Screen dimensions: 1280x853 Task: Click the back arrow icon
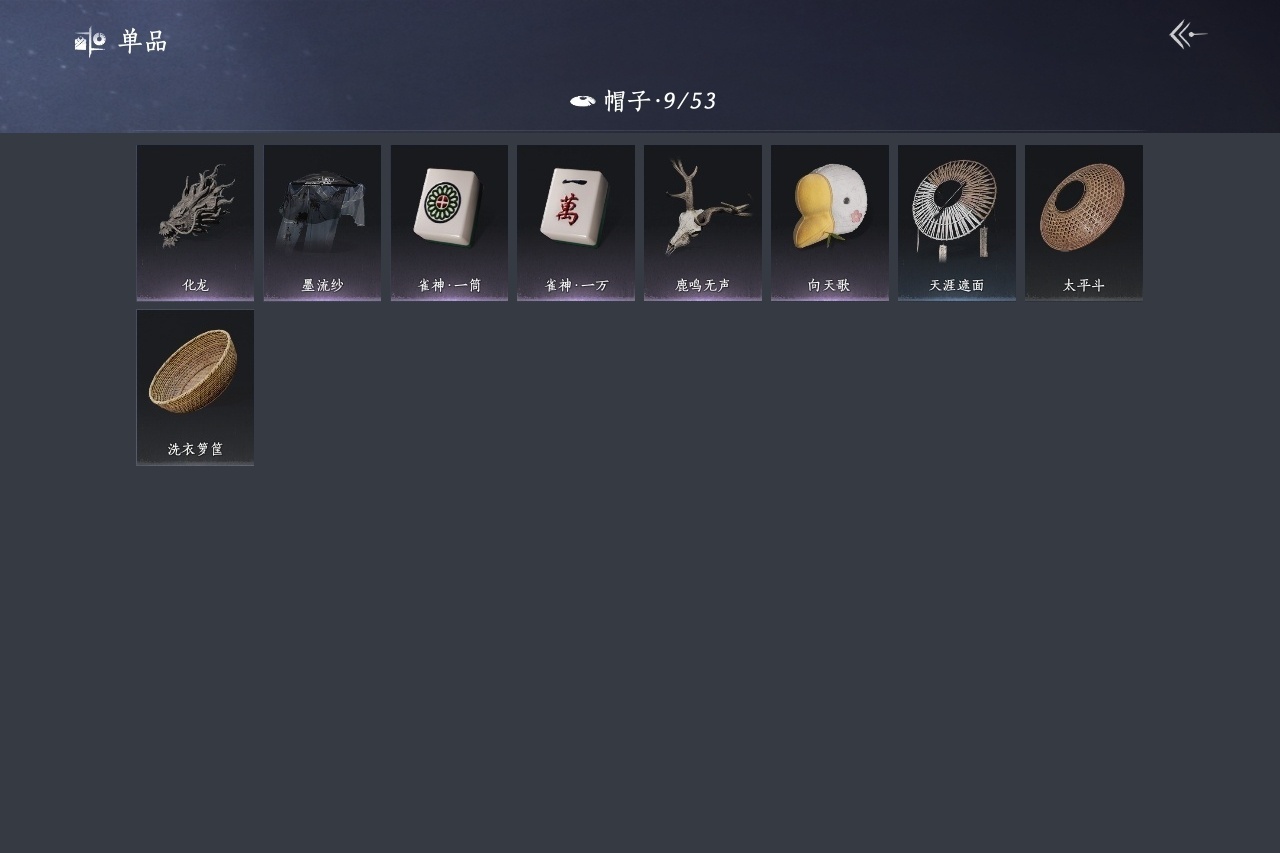[1188, 34]
